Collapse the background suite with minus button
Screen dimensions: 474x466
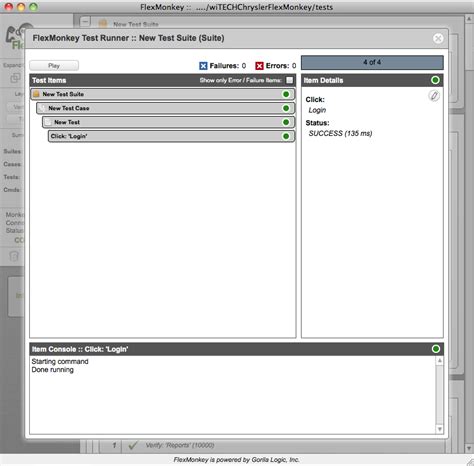85,22
